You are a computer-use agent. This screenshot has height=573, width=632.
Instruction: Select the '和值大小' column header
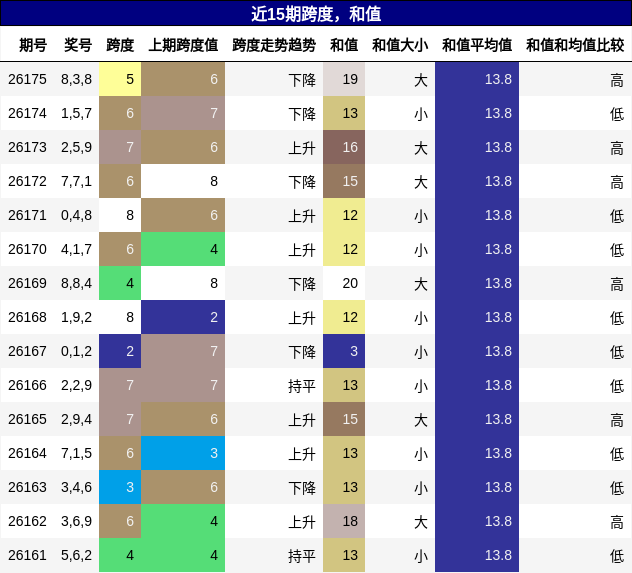point(400,45)
